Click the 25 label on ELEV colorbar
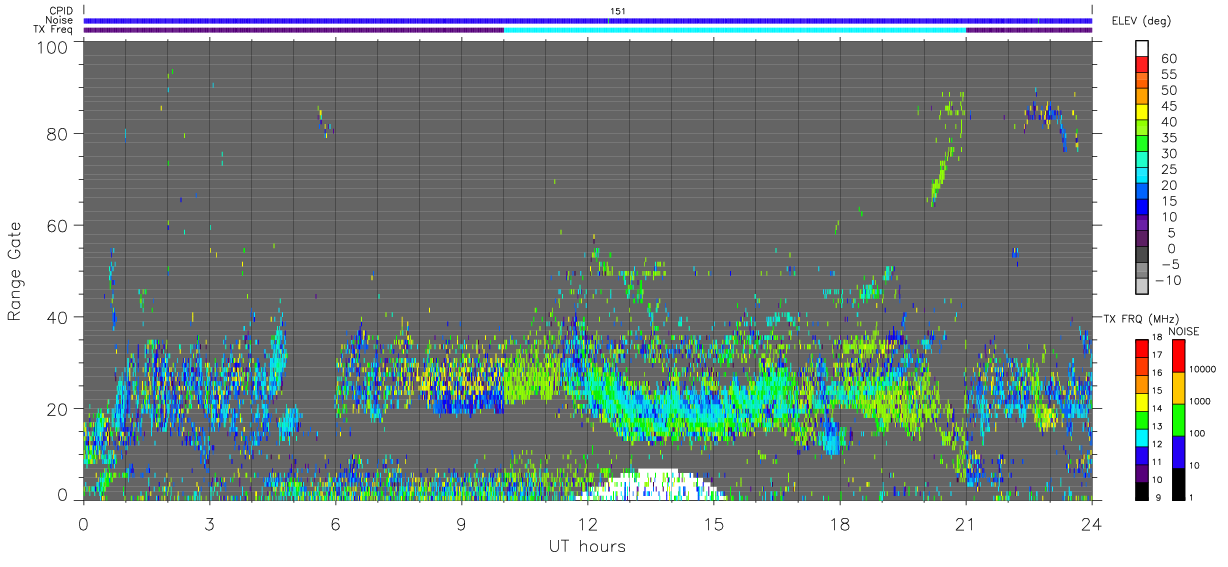The image size is (1228, 567). tap(1169, 170)
